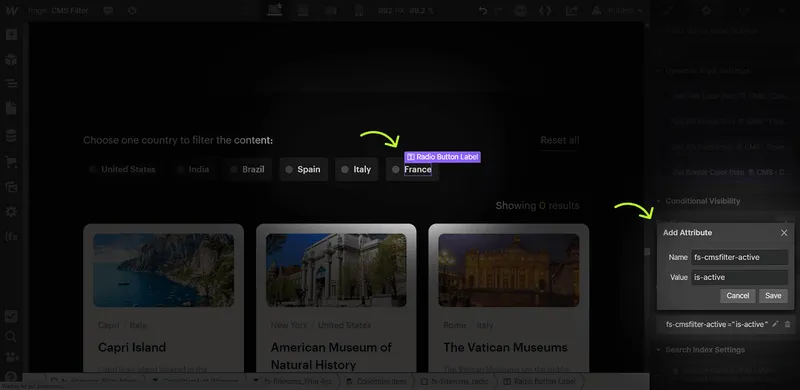Open the Project Settings gear in sidebar
Image resolution: width=800 pixels, height=390 pixels.
coord(11,211)
